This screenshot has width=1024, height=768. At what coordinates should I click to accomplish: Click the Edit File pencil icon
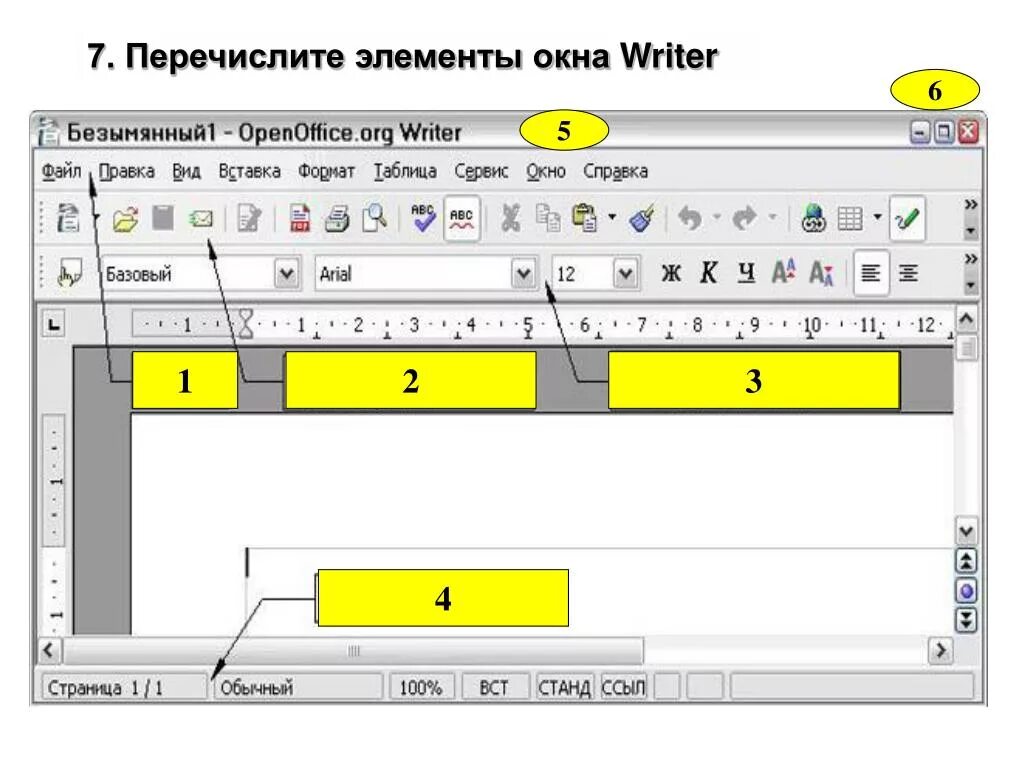[x=249, y=219]
